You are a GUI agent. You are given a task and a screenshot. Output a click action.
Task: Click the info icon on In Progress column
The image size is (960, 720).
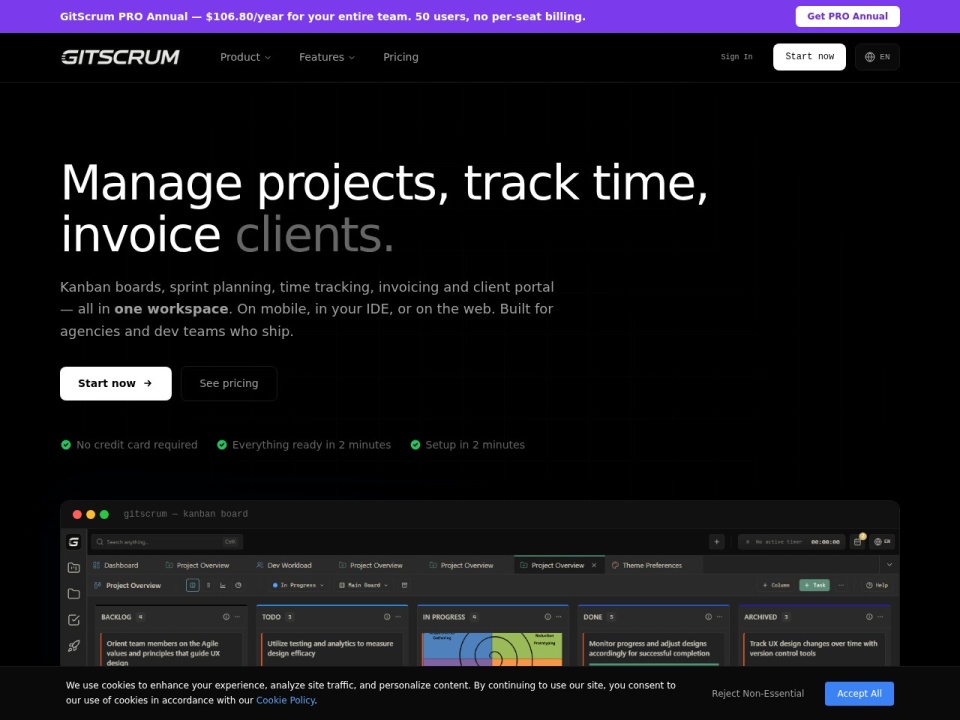coord(547,617)
